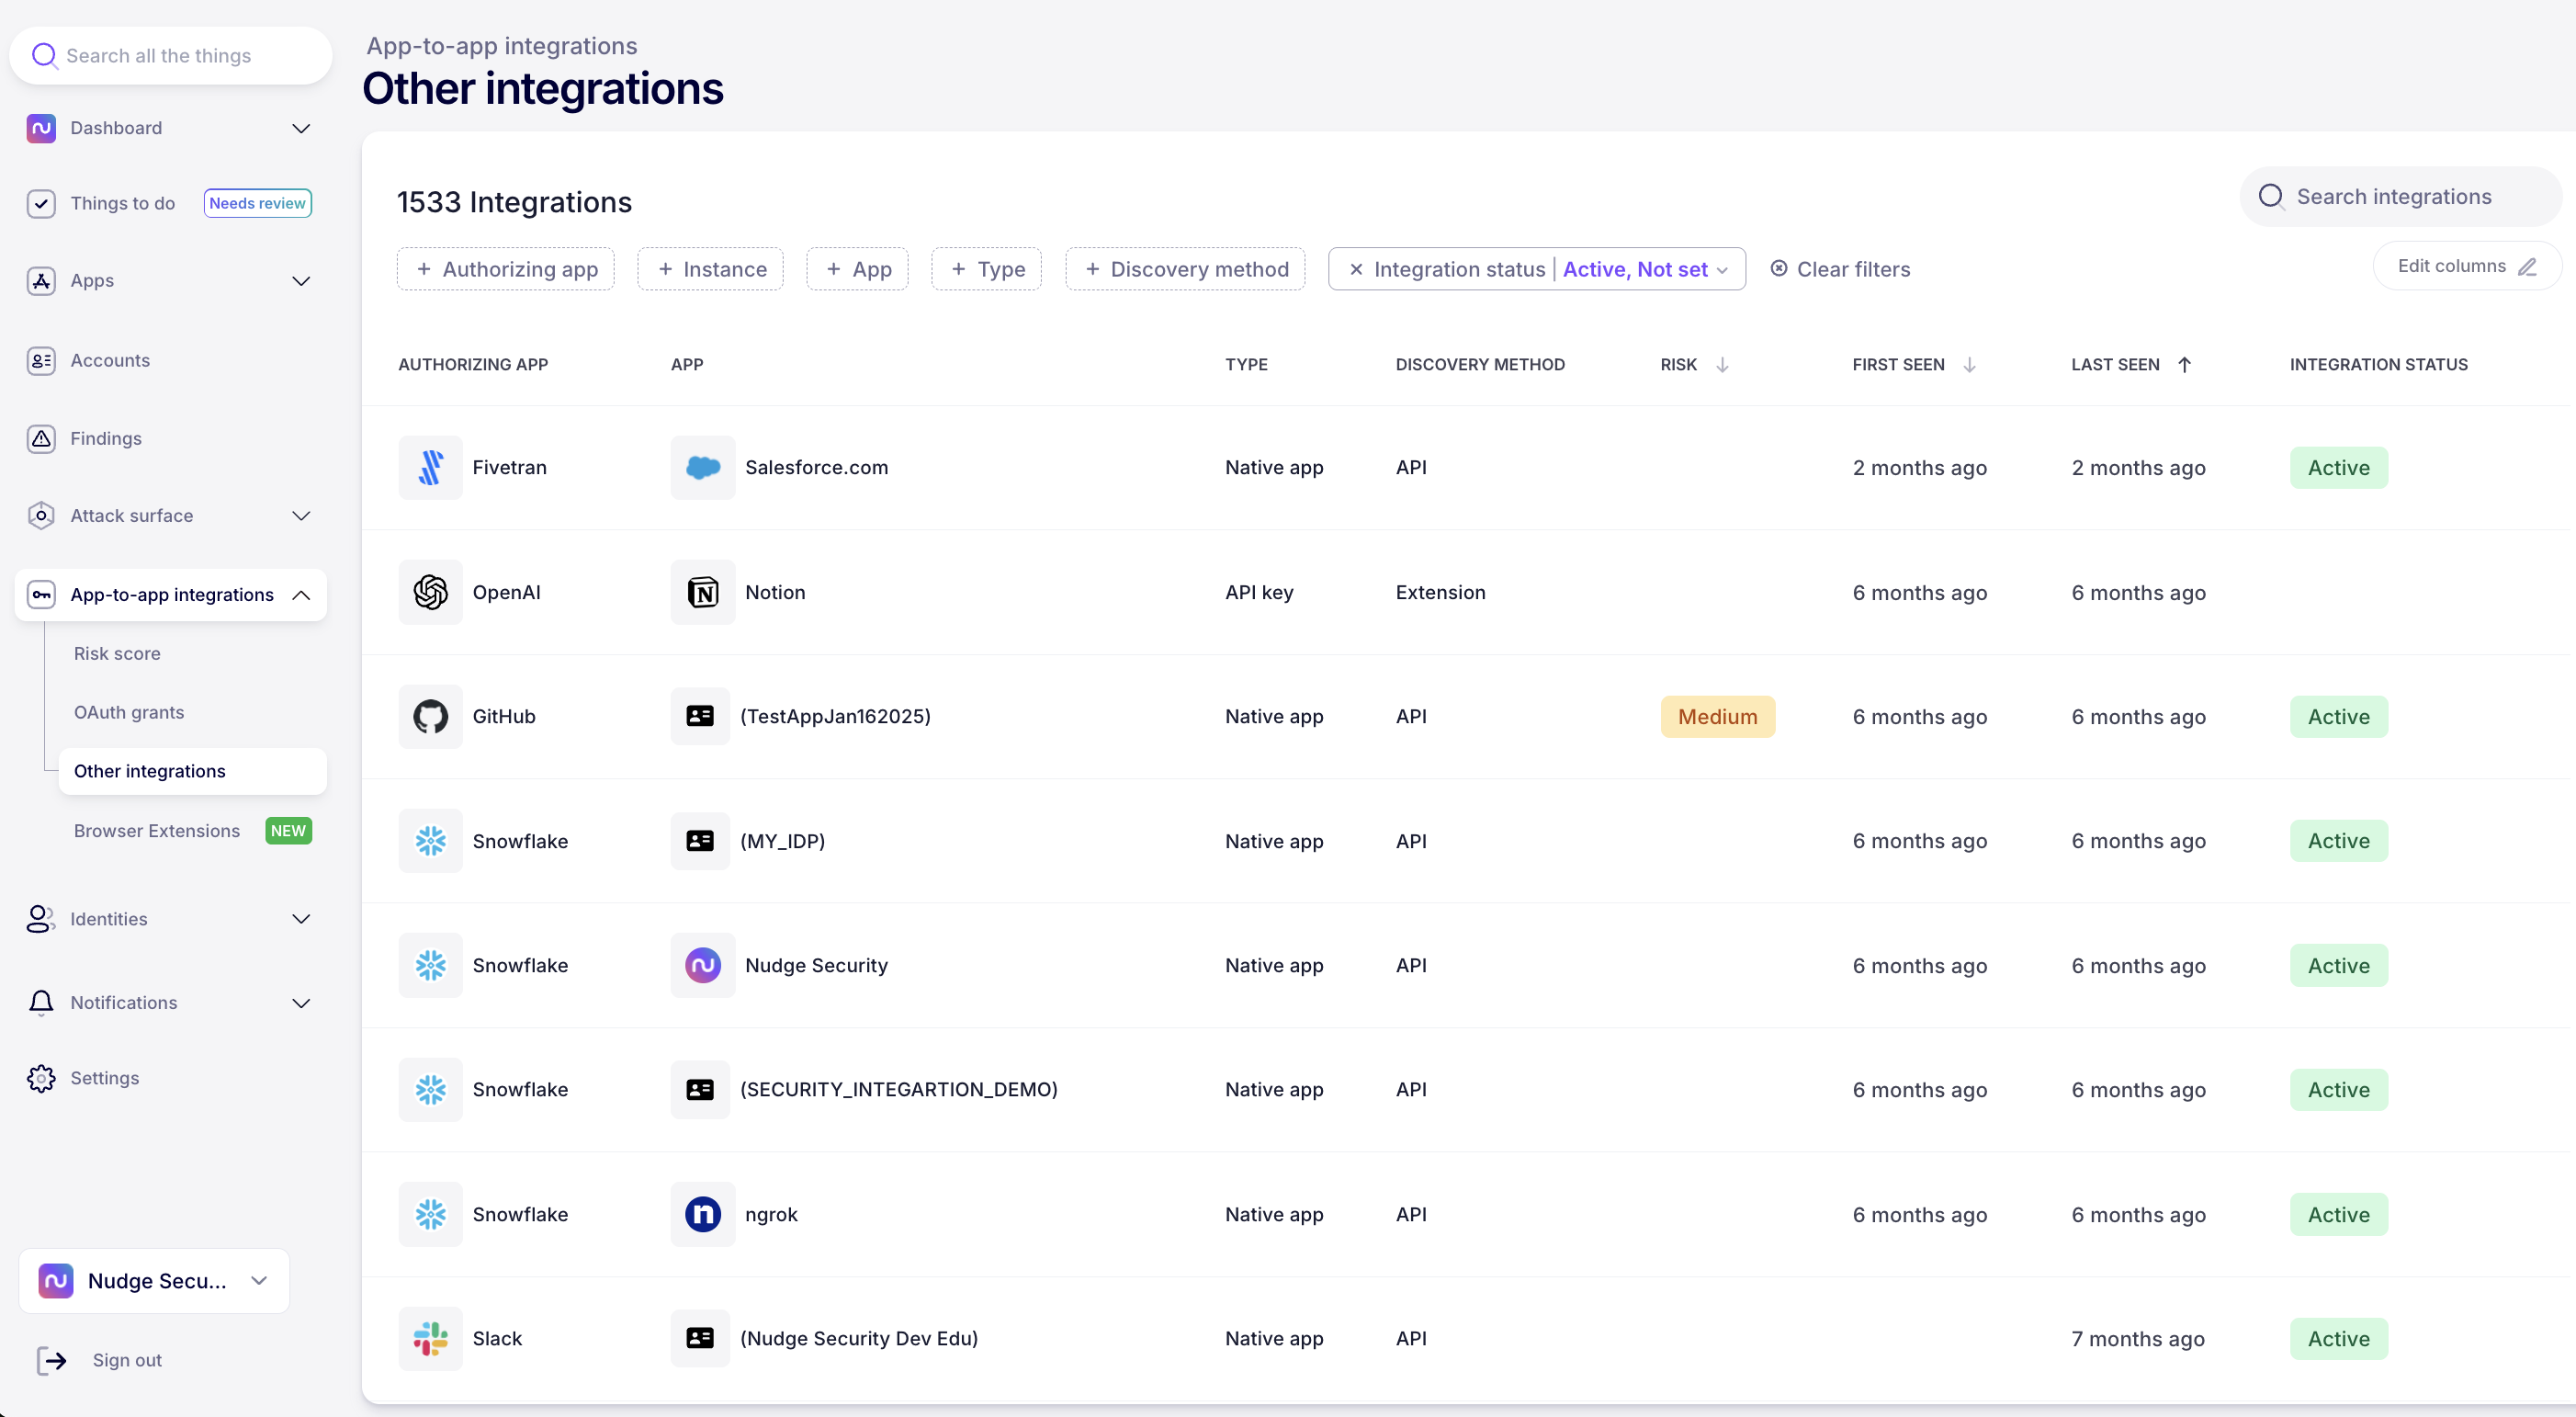The height and width of the screenshot is (1417, 2576).
Task: Click the Salesforce.com cloud icon
Action: (702, 467)
